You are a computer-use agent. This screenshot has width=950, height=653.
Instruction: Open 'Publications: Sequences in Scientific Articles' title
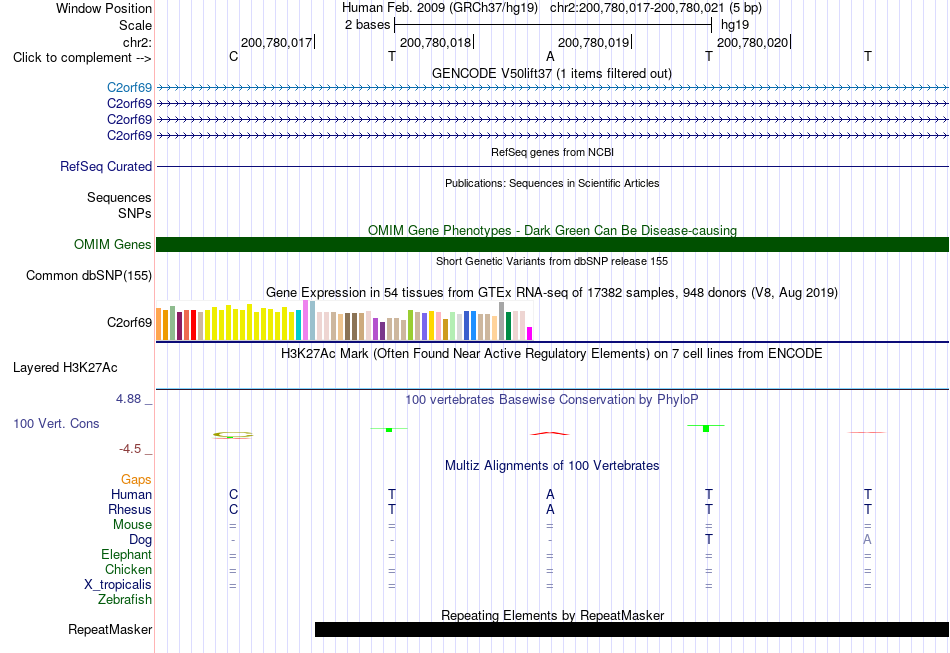552,183
